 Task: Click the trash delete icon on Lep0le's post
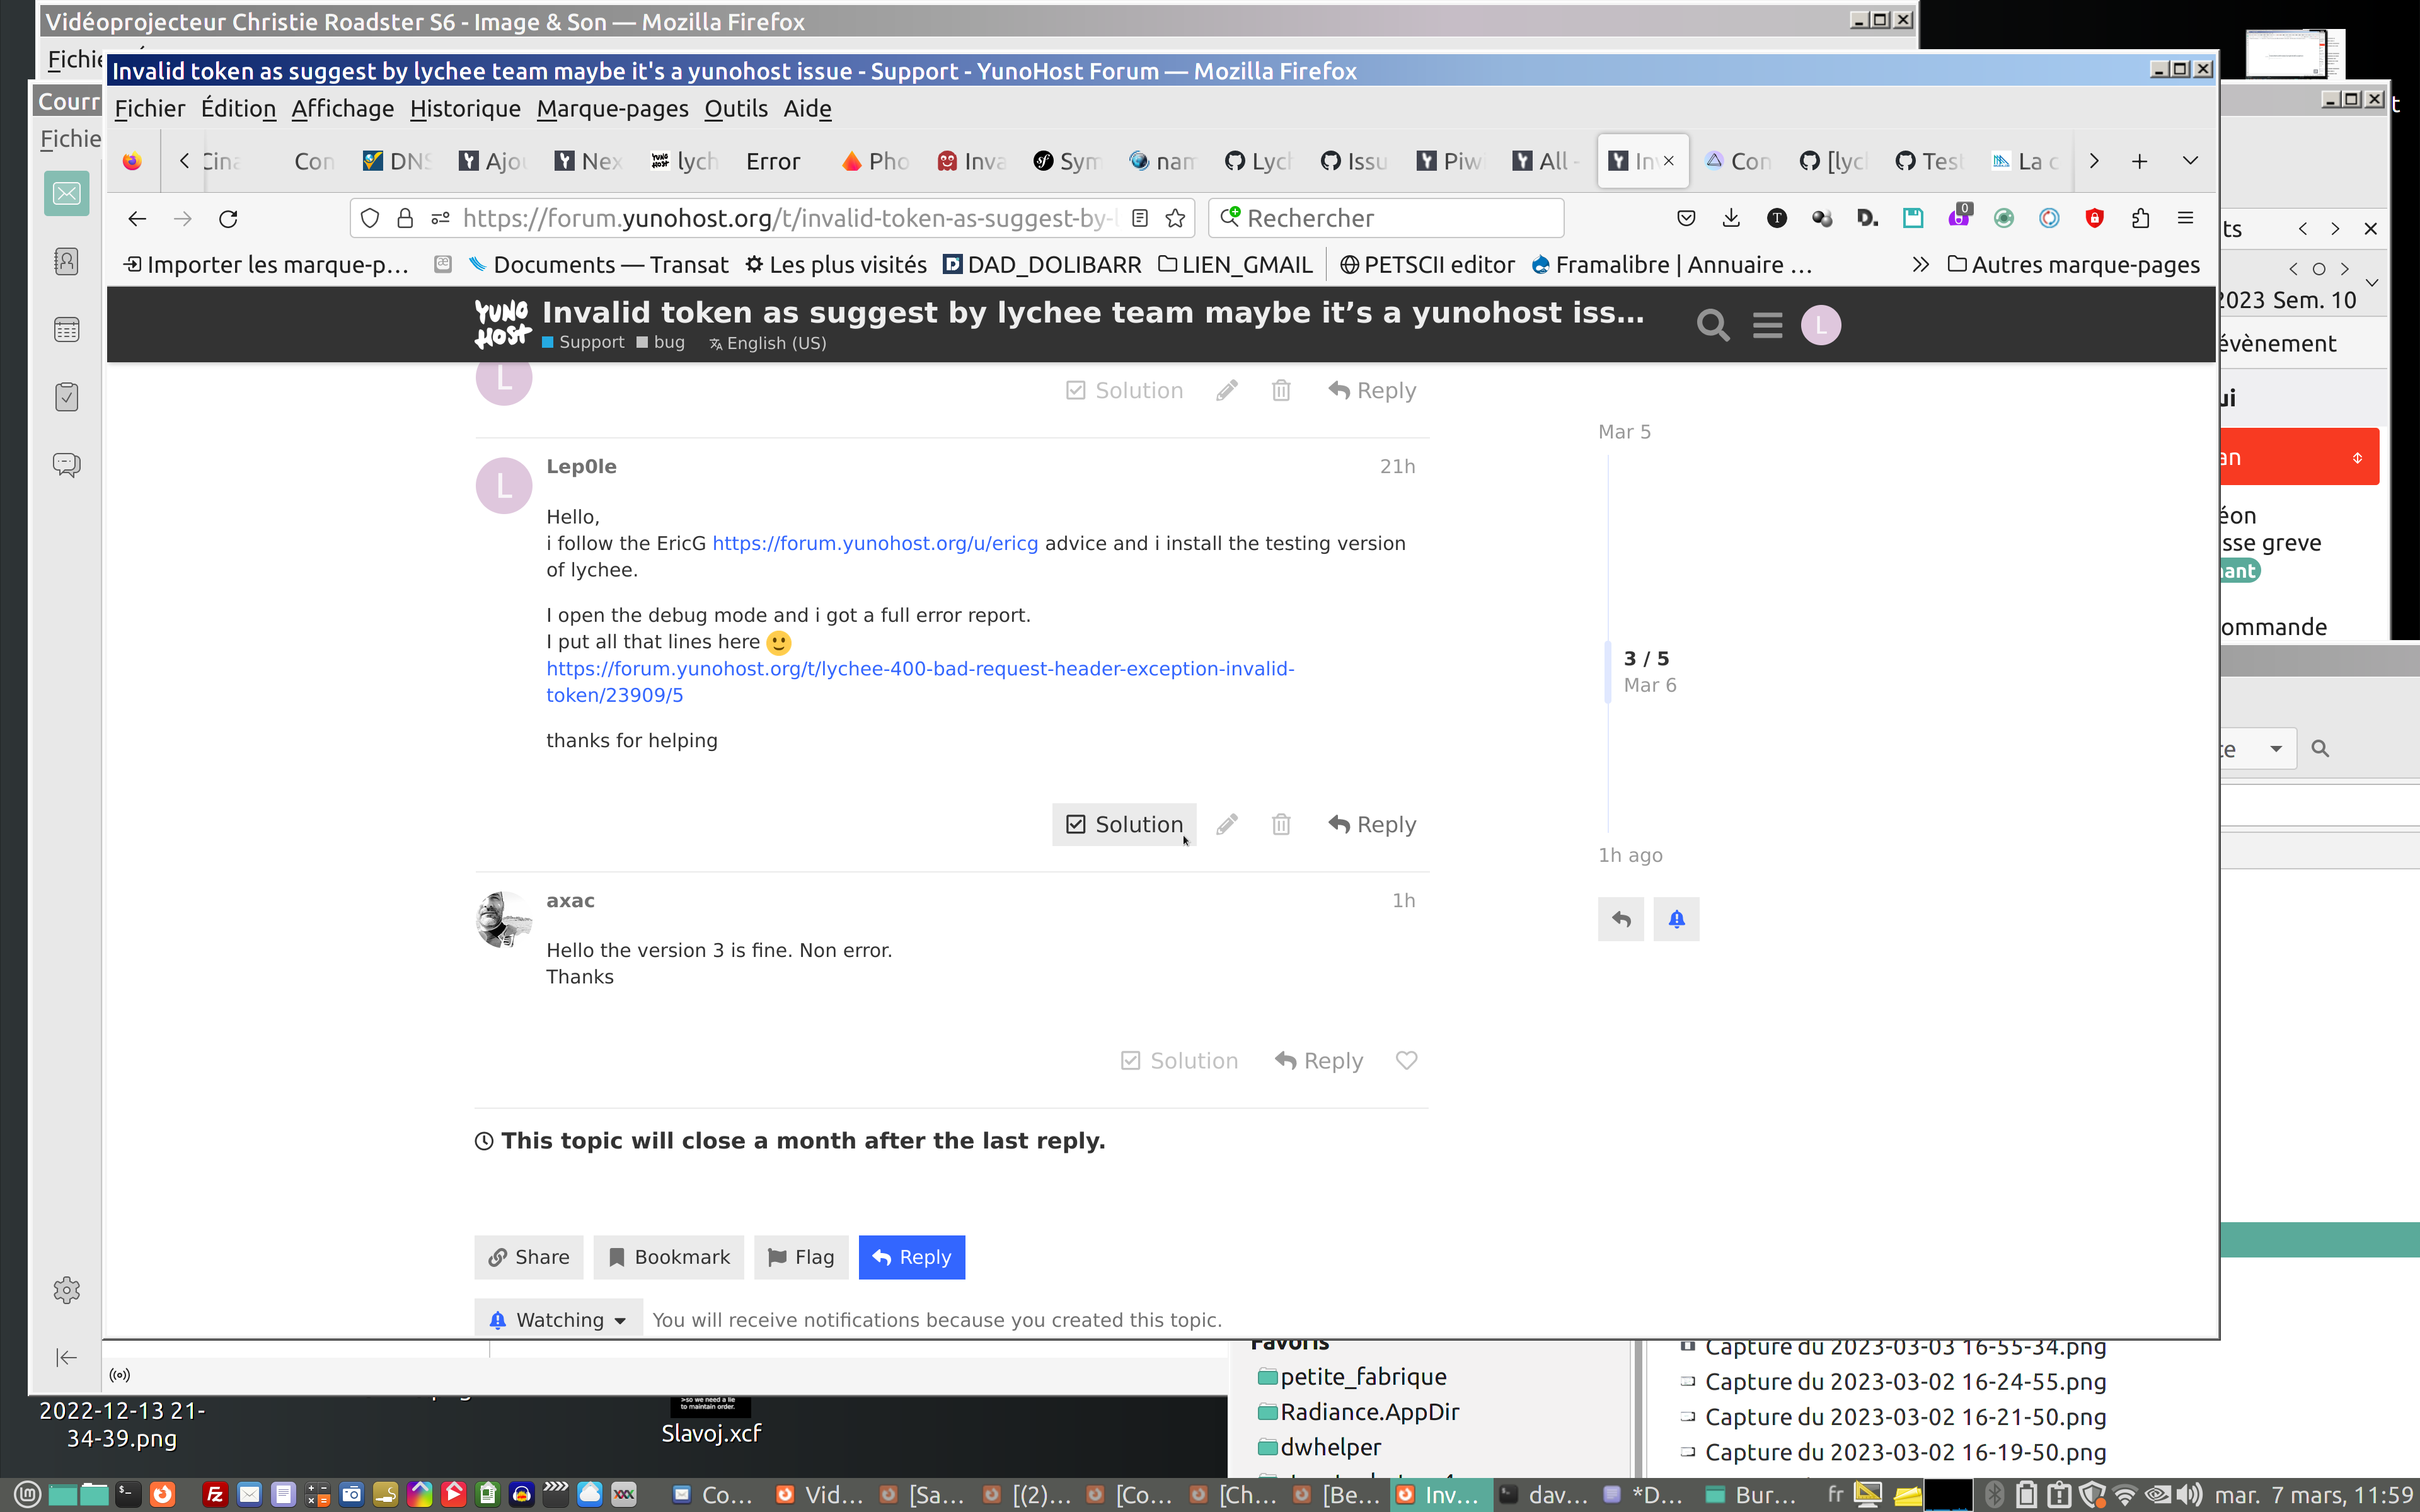[1281, 824]
